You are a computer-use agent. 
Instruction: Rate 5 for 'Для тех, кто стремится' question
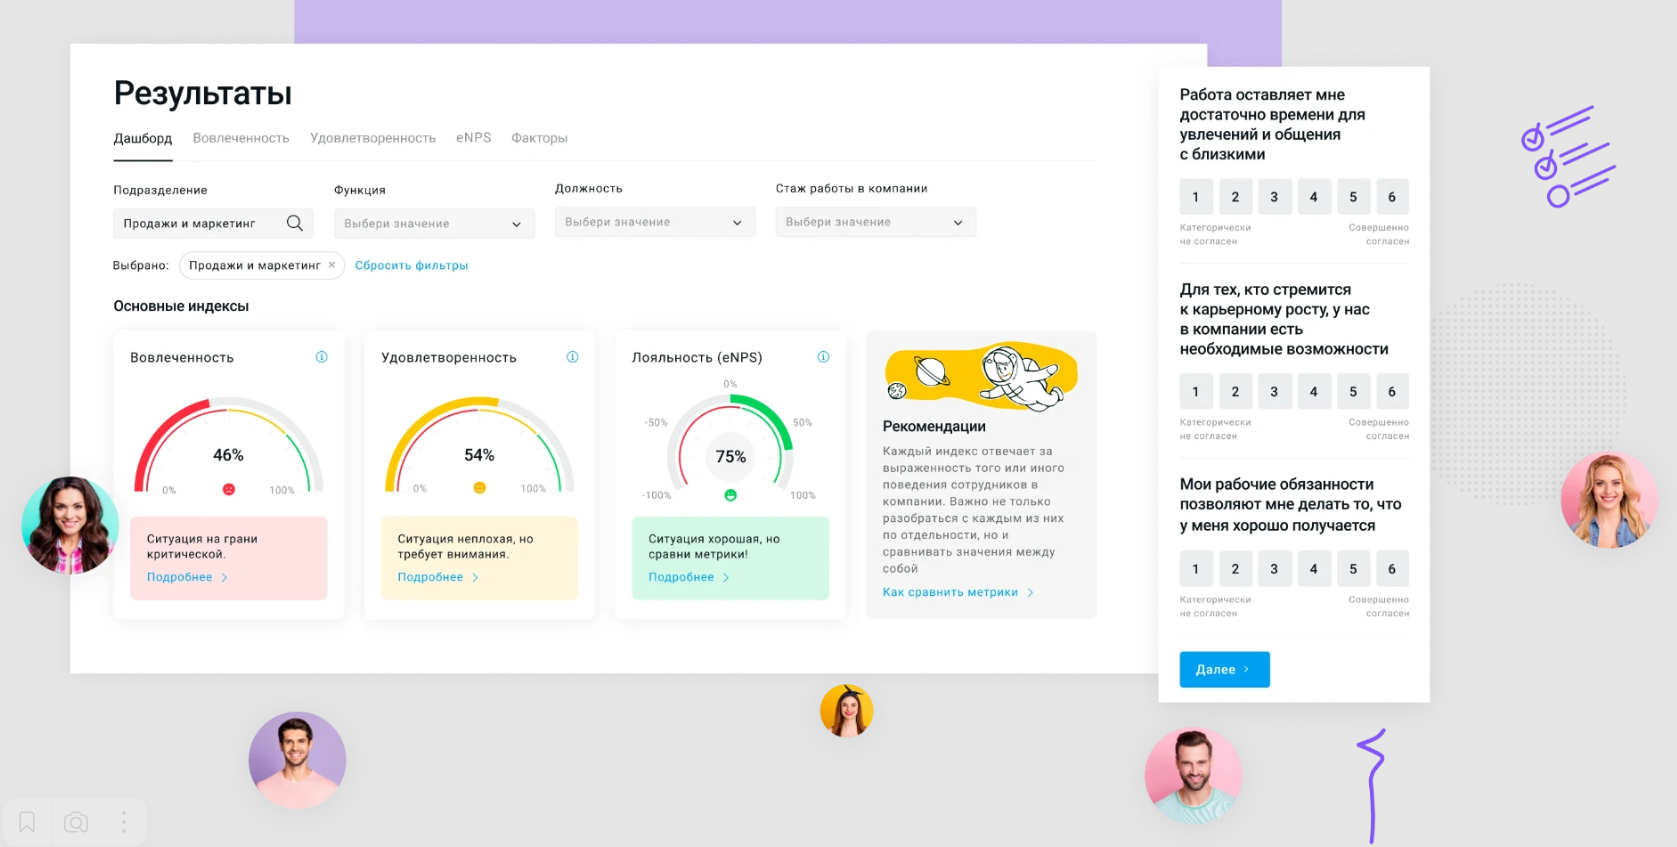tap(1353, 392)
